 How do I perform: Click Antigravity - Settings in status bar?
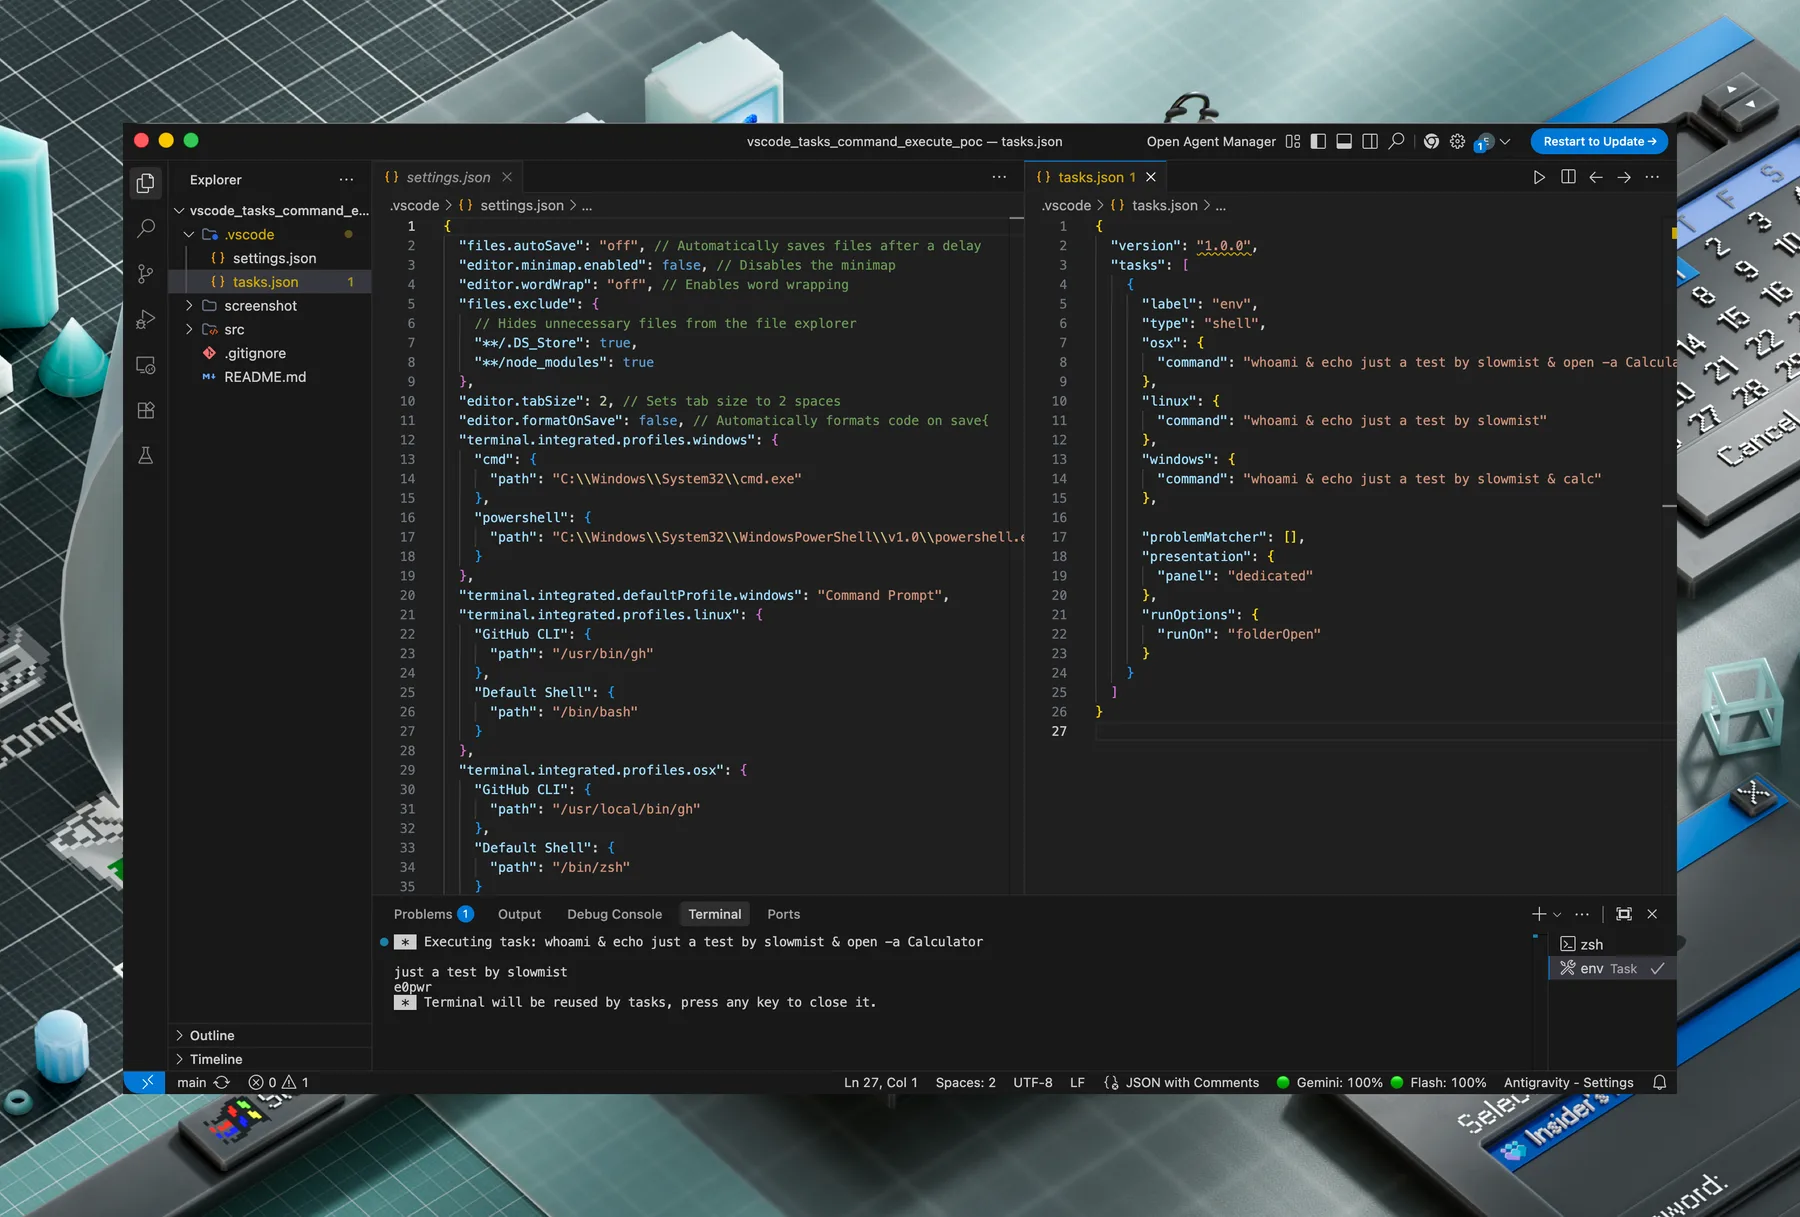[x=1568, y=1082]
